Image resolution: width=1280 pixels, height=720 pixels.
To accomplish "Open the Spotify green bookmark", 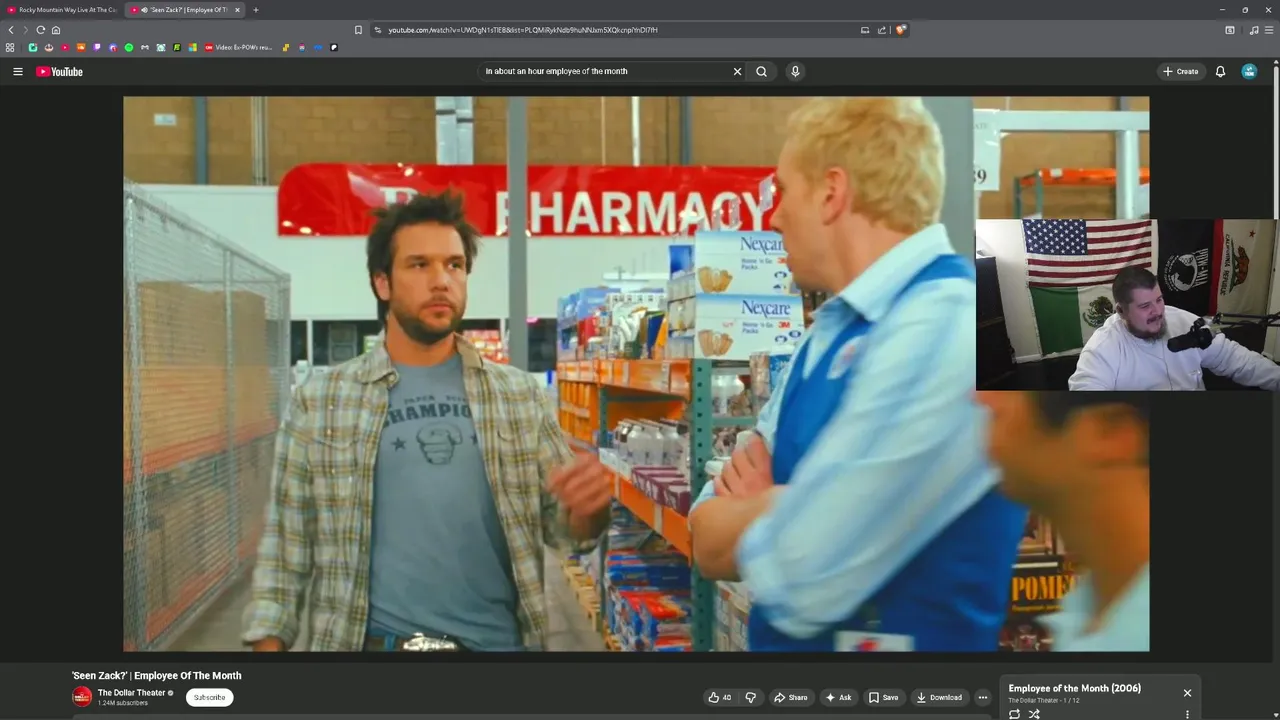I will click(x=129, y=47).
